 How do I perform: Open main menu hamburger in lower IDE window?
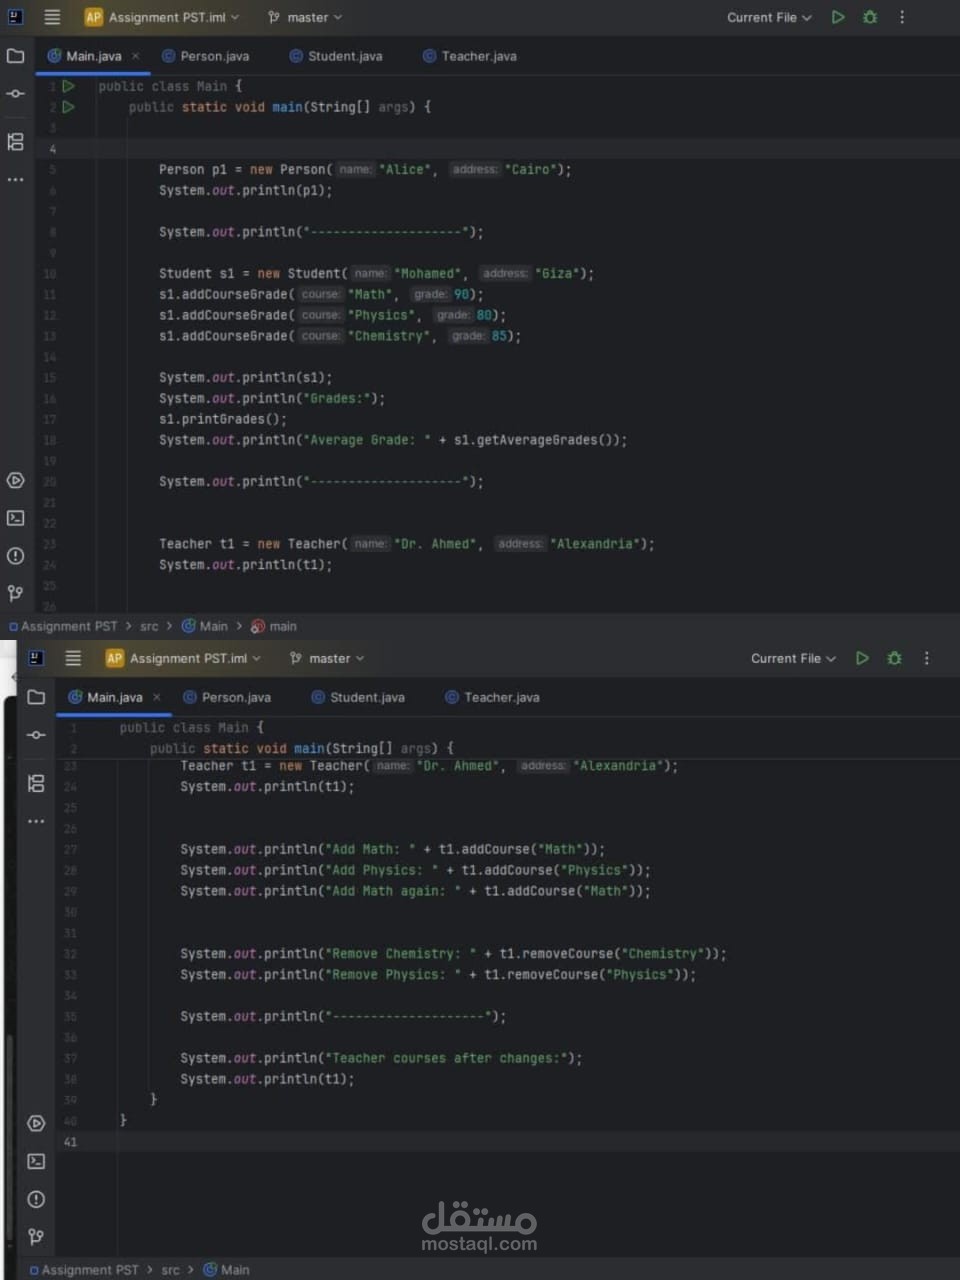pyautogui.click(x=73, y=658)
